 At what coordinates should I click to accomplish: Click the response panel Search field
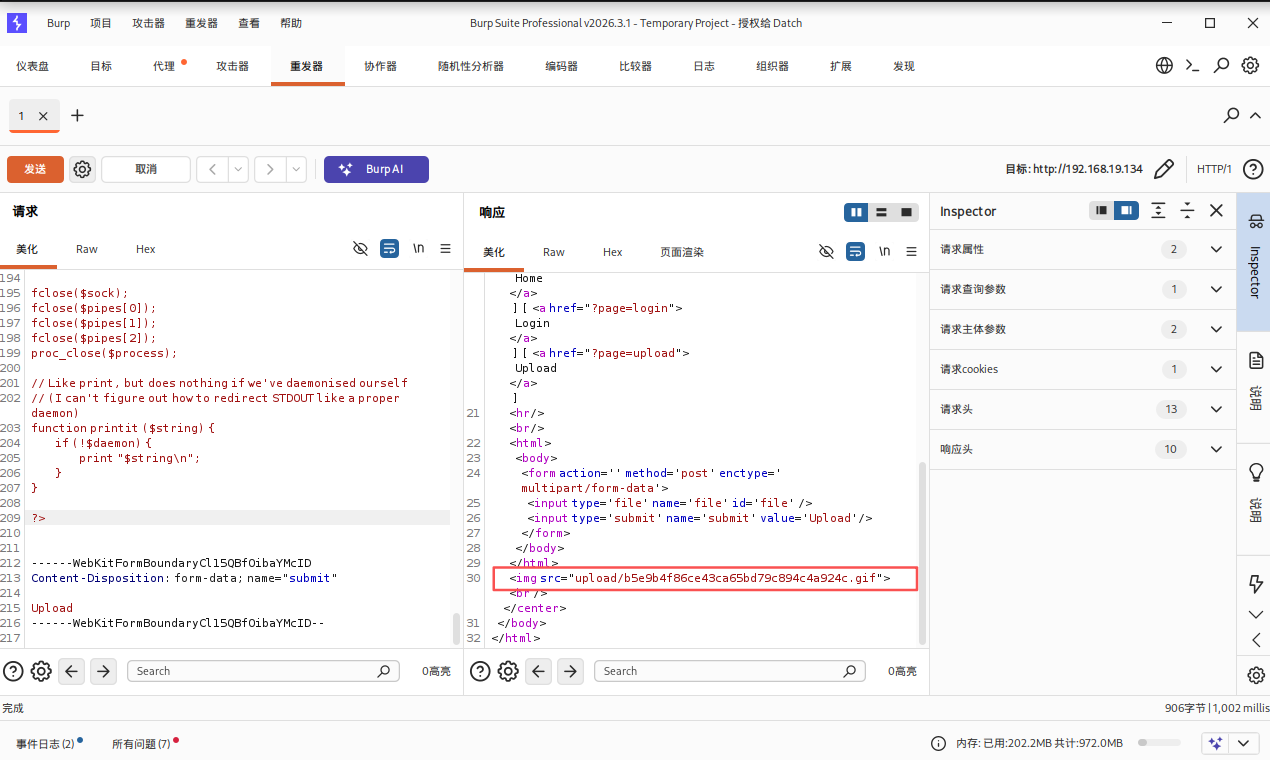tap(730, 671)
